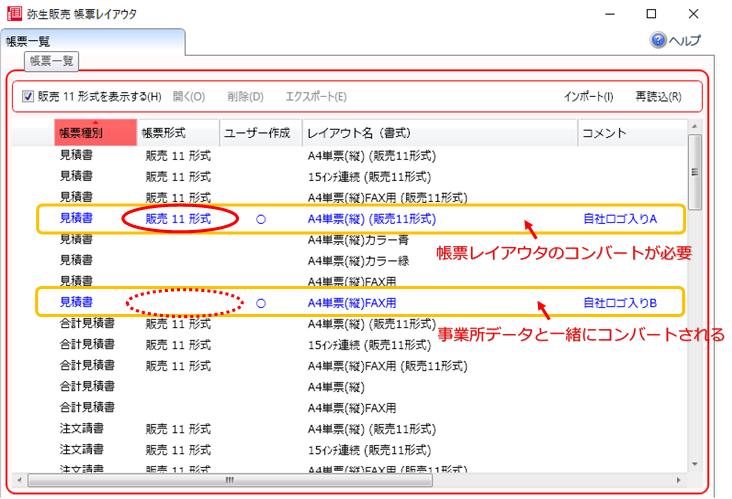Click the エクスポート(E) button

point(316,97)
